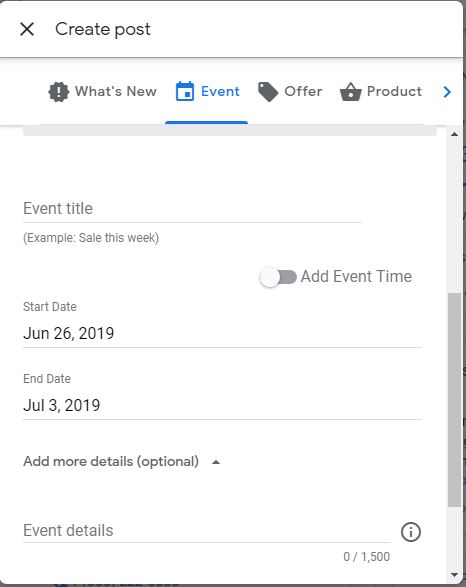The width and height of the screenshot is (466, 587).
Task: Select the Event tab label
Action: click(220, 91)
